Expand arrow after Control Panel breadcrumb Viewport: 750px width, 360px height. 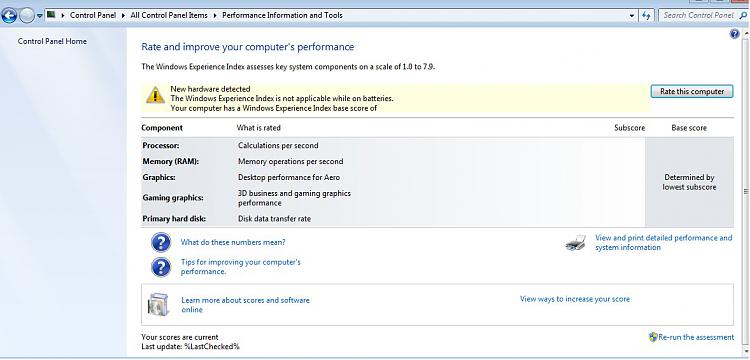click(123, 15)
